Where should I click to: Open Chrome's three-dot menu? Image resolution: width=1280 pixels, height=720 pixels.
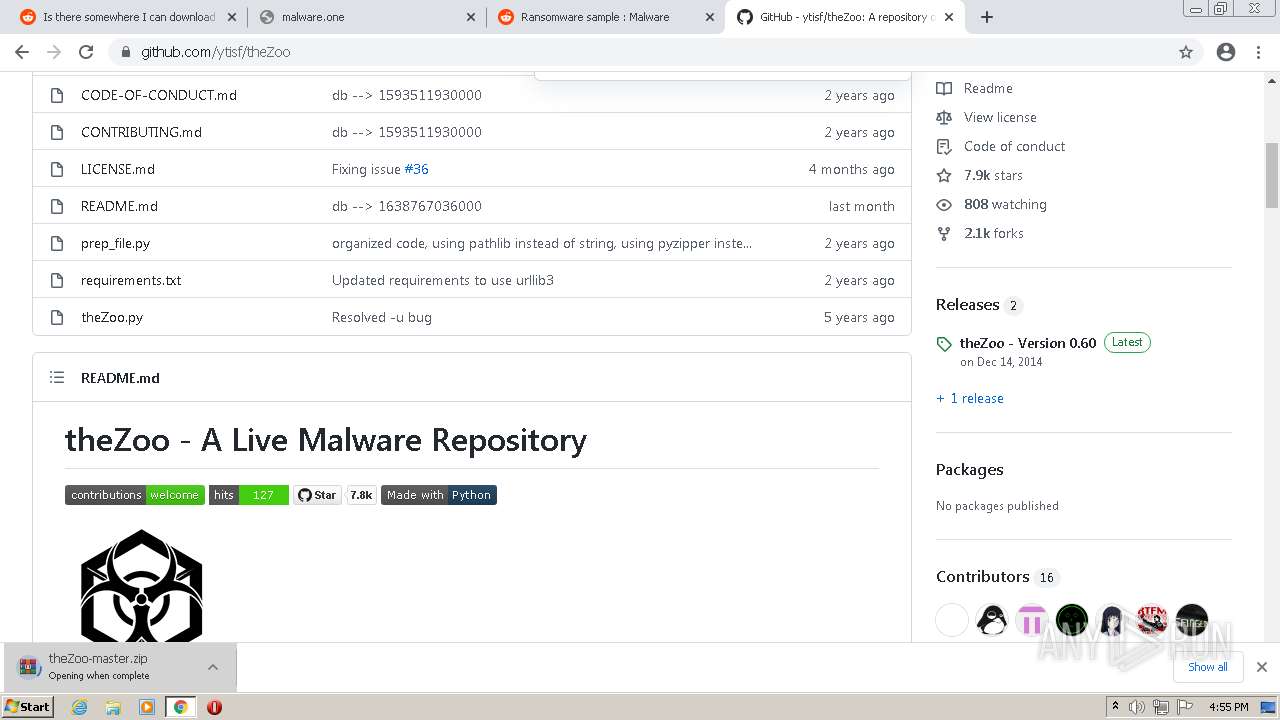coord(1259,52)
